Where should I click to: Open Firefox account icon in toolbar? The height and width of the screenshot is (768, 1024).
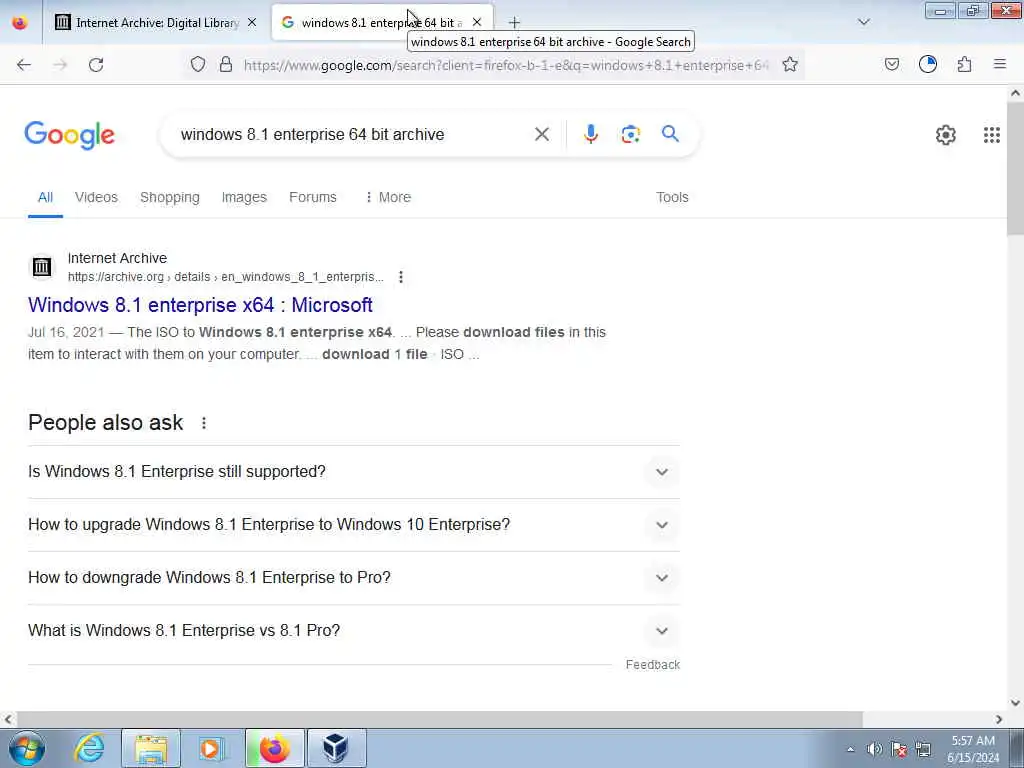tap(928, 64)
